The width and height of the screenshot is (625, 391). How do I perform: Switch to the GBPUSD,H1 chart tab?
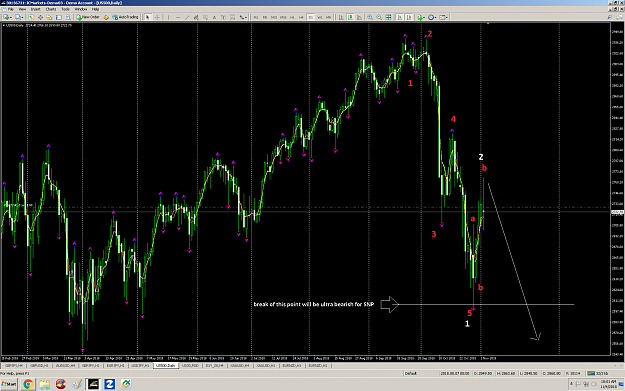(39, 365)
